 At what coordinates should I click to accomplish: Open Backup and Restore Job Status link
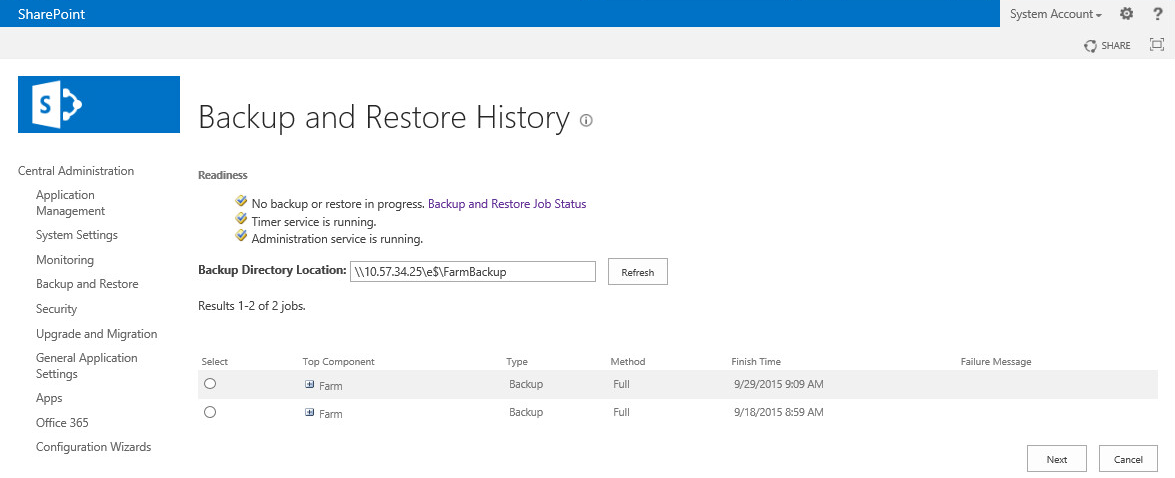pos(507,203)
